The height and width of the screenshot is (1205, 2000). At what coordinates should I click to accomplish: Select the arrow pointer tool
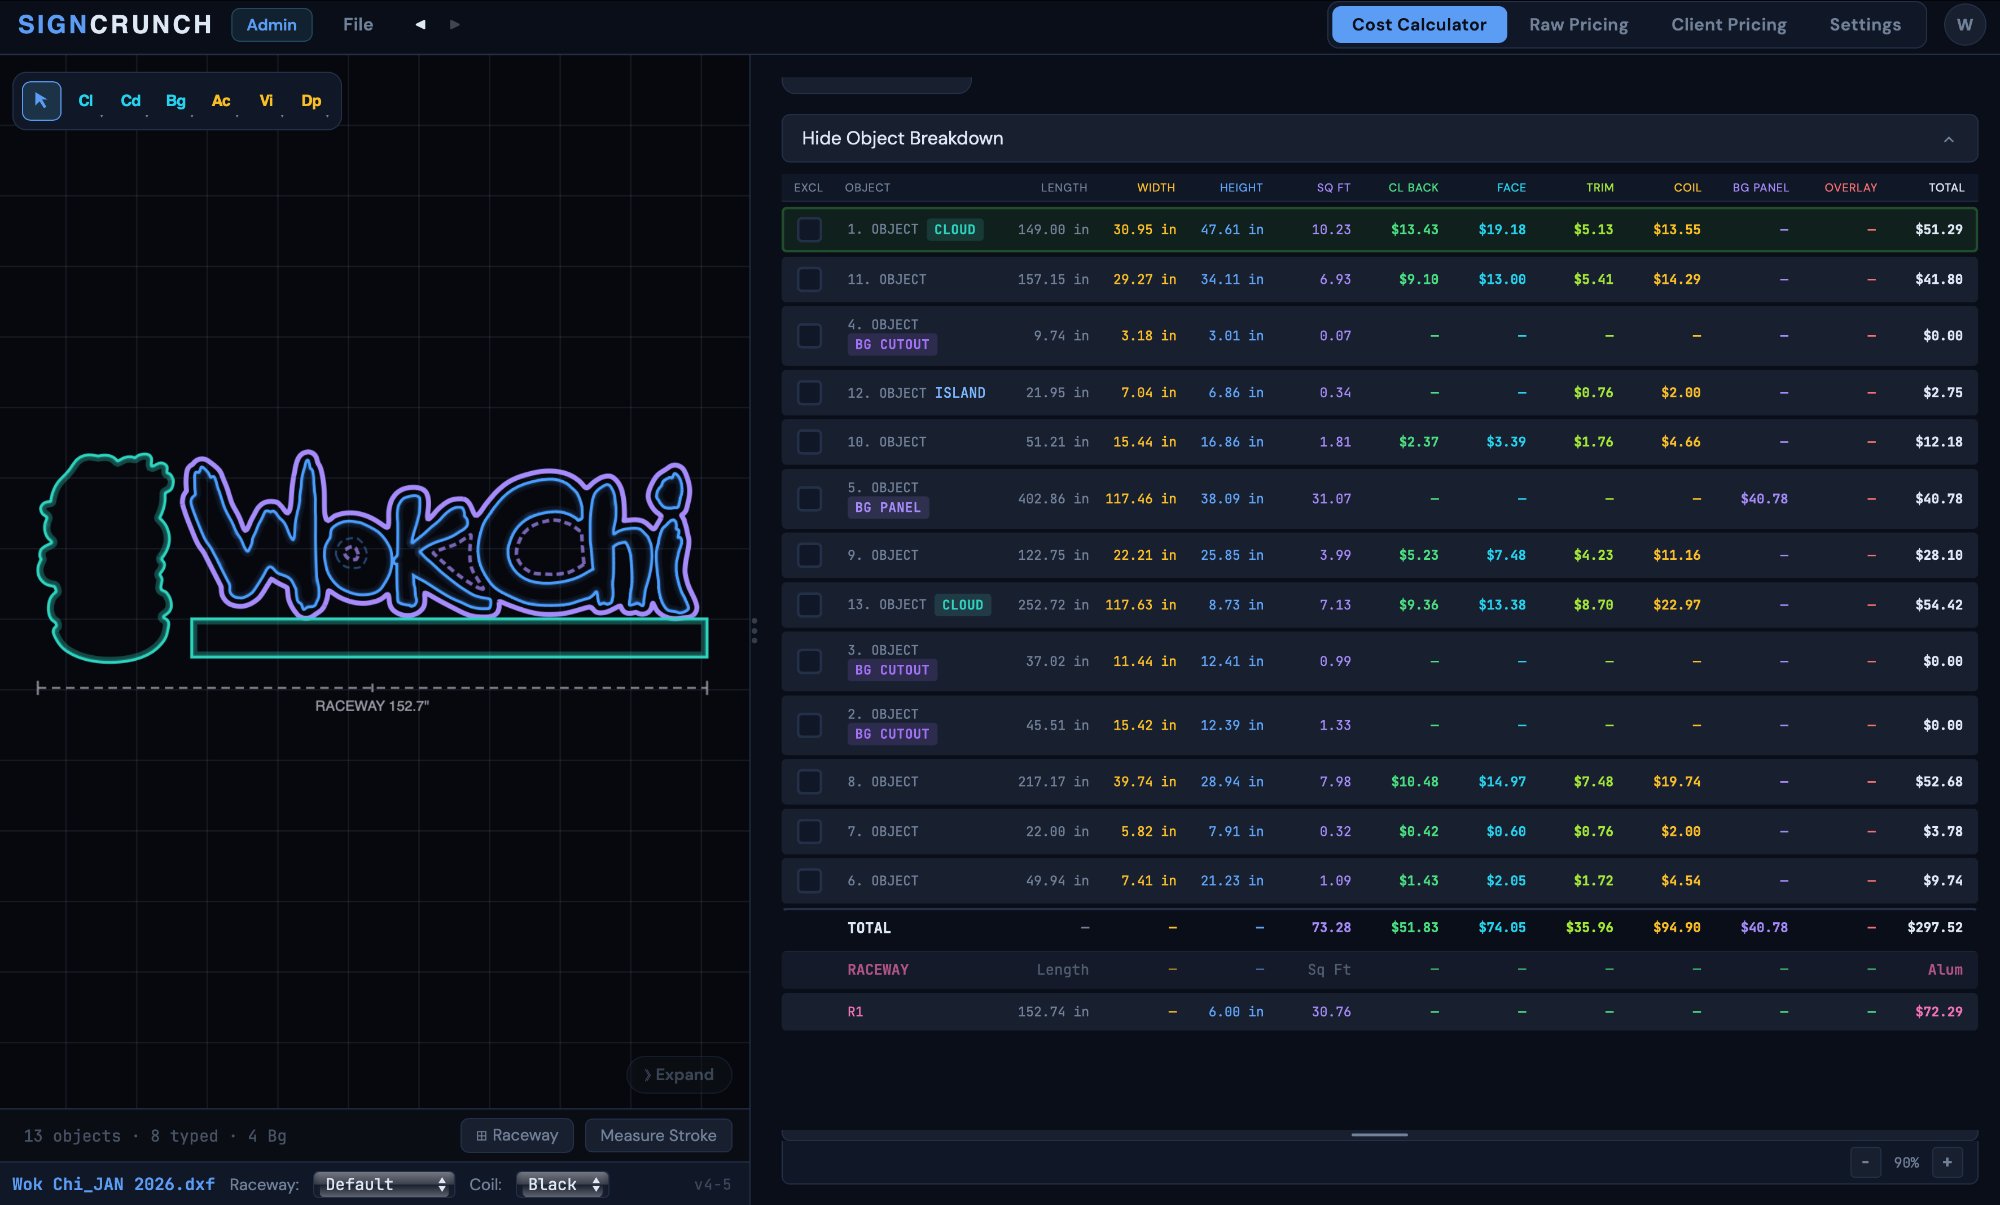(41, 101)
